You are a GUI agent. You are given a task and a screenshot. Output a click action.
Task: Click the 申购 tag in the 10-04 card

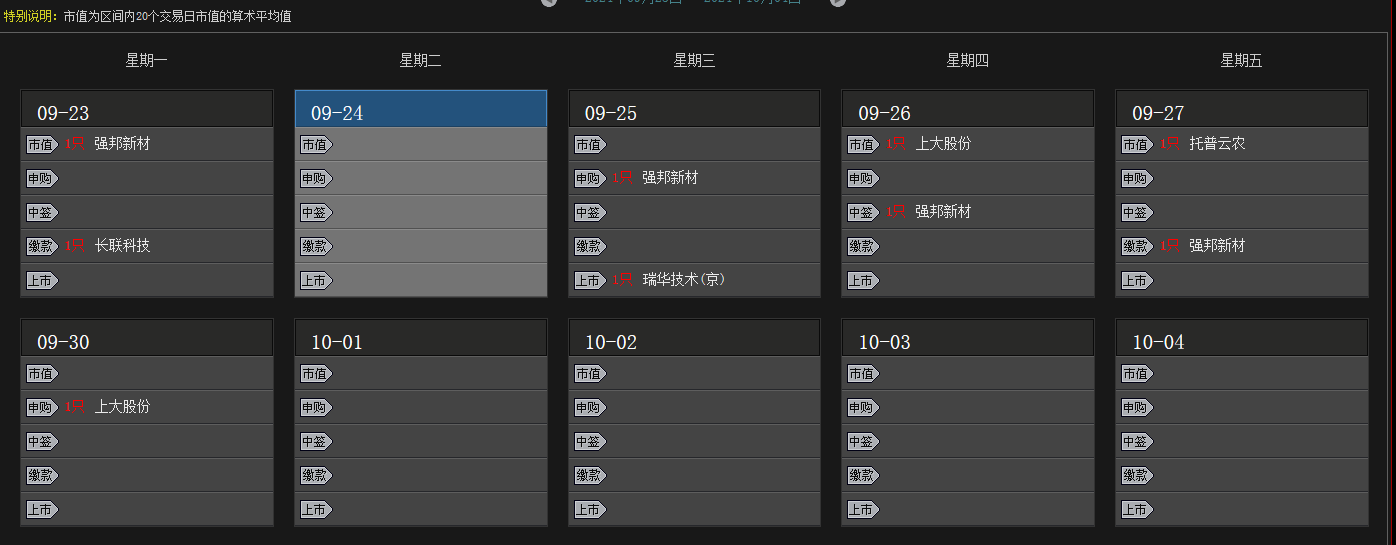pyautogui.click(x=1137, y=408)
